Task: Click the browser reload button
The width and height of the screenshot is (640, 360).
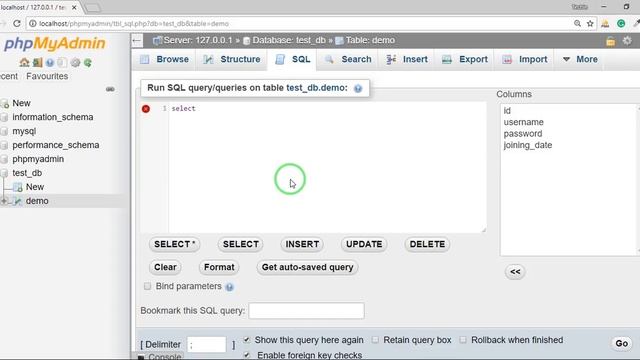Action: [17, 23]
